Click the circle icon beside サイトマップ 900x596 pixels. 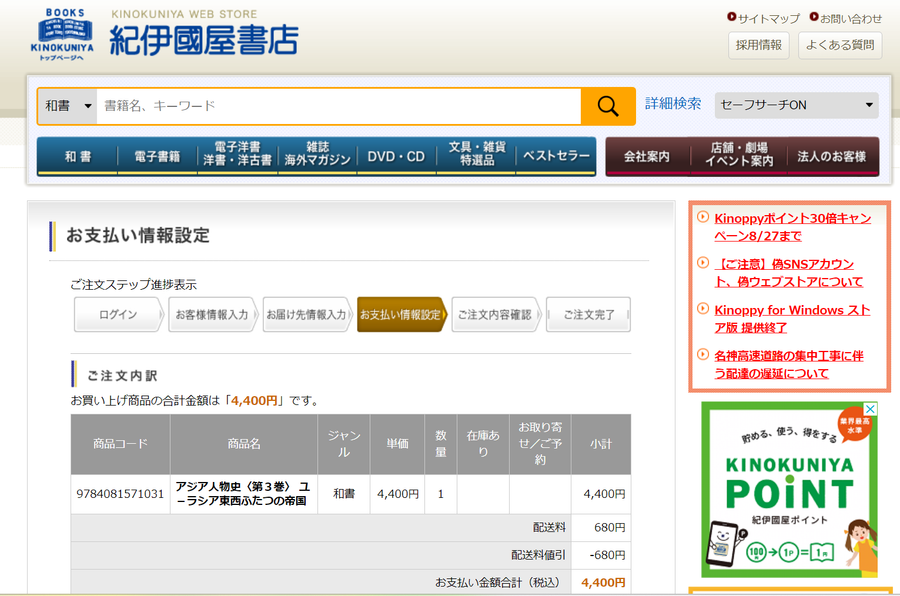pos(731,17)
